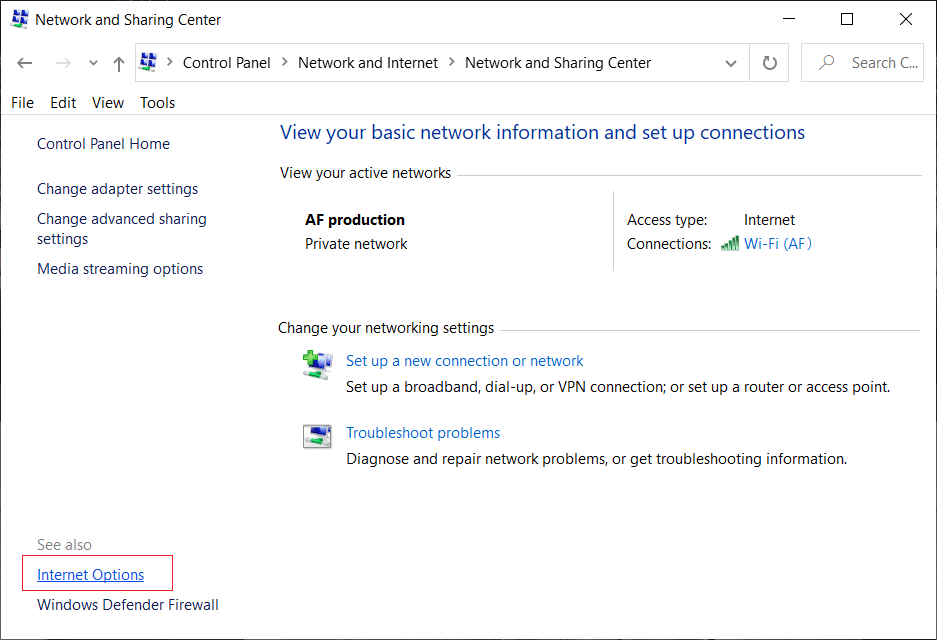Open Change advanced sharing settings
The height and width of the screenshot is (640, 937).
(x=122, y=229)
